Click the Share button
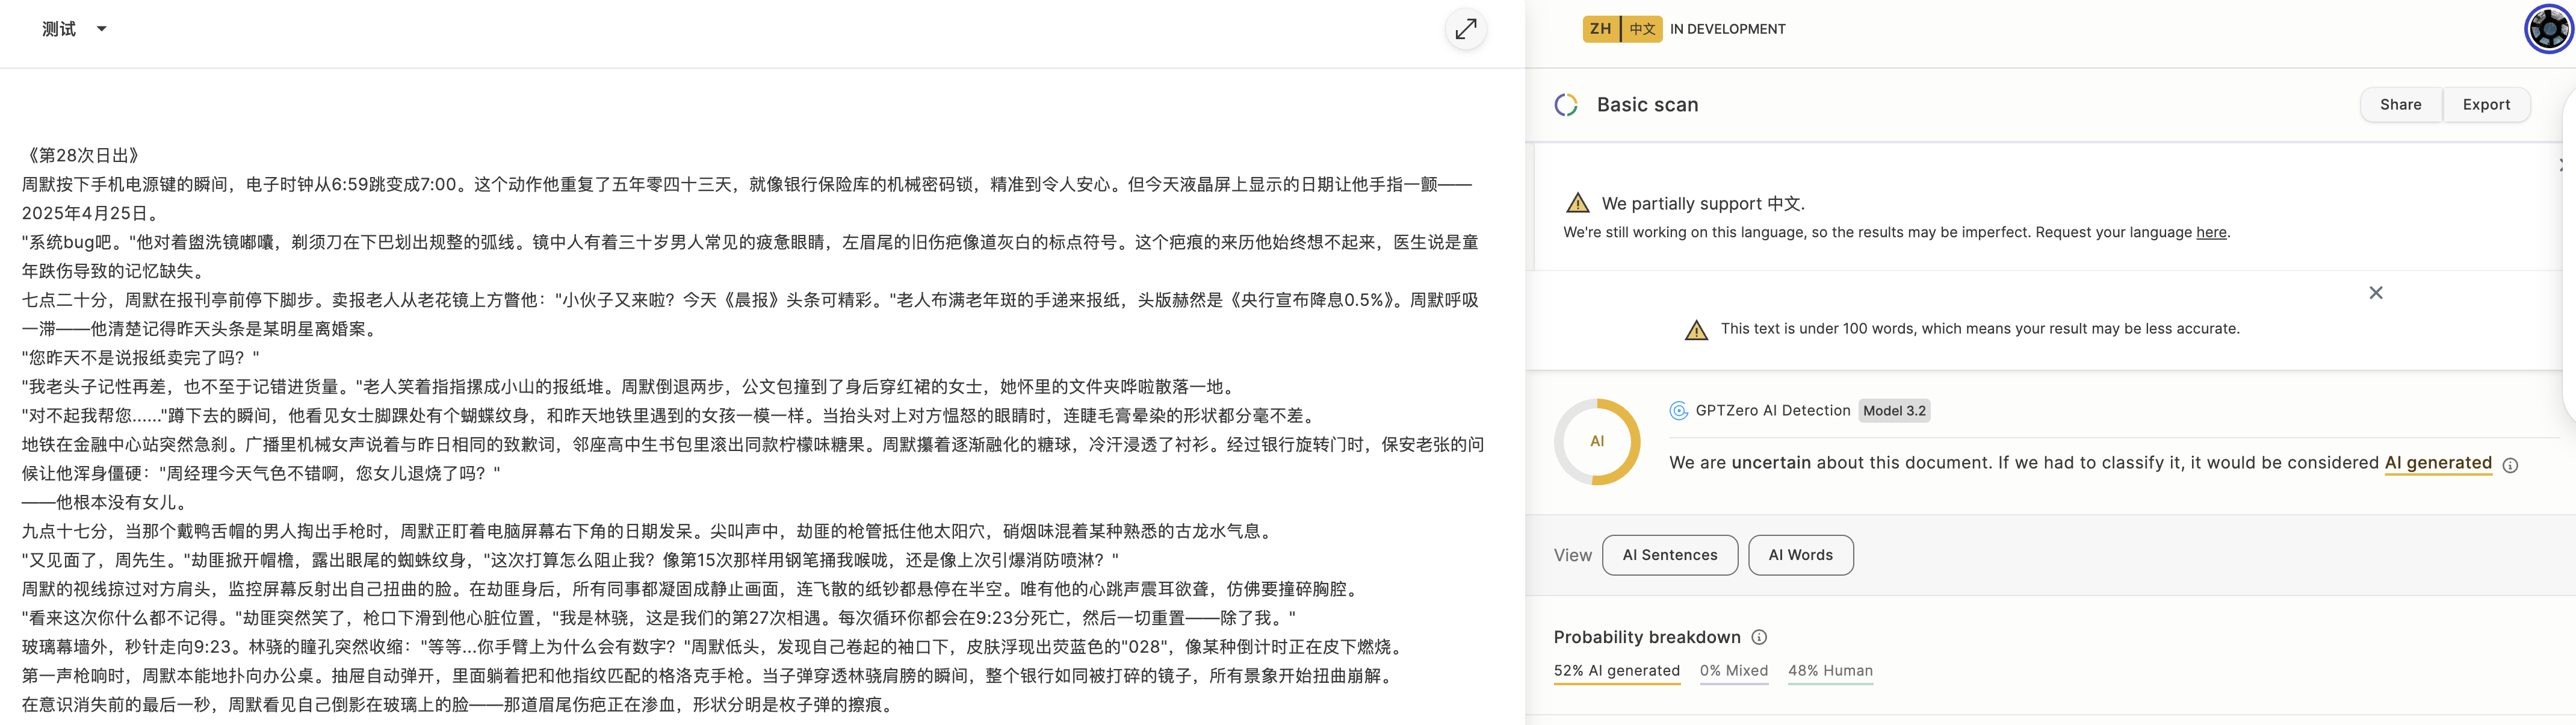 [2400, 105]
